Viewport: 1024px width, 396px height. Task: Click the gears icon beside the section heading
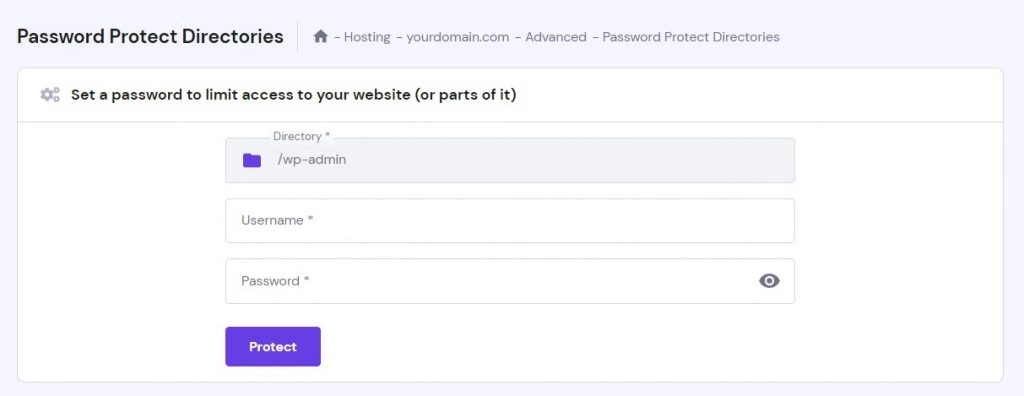coord(50,95)
